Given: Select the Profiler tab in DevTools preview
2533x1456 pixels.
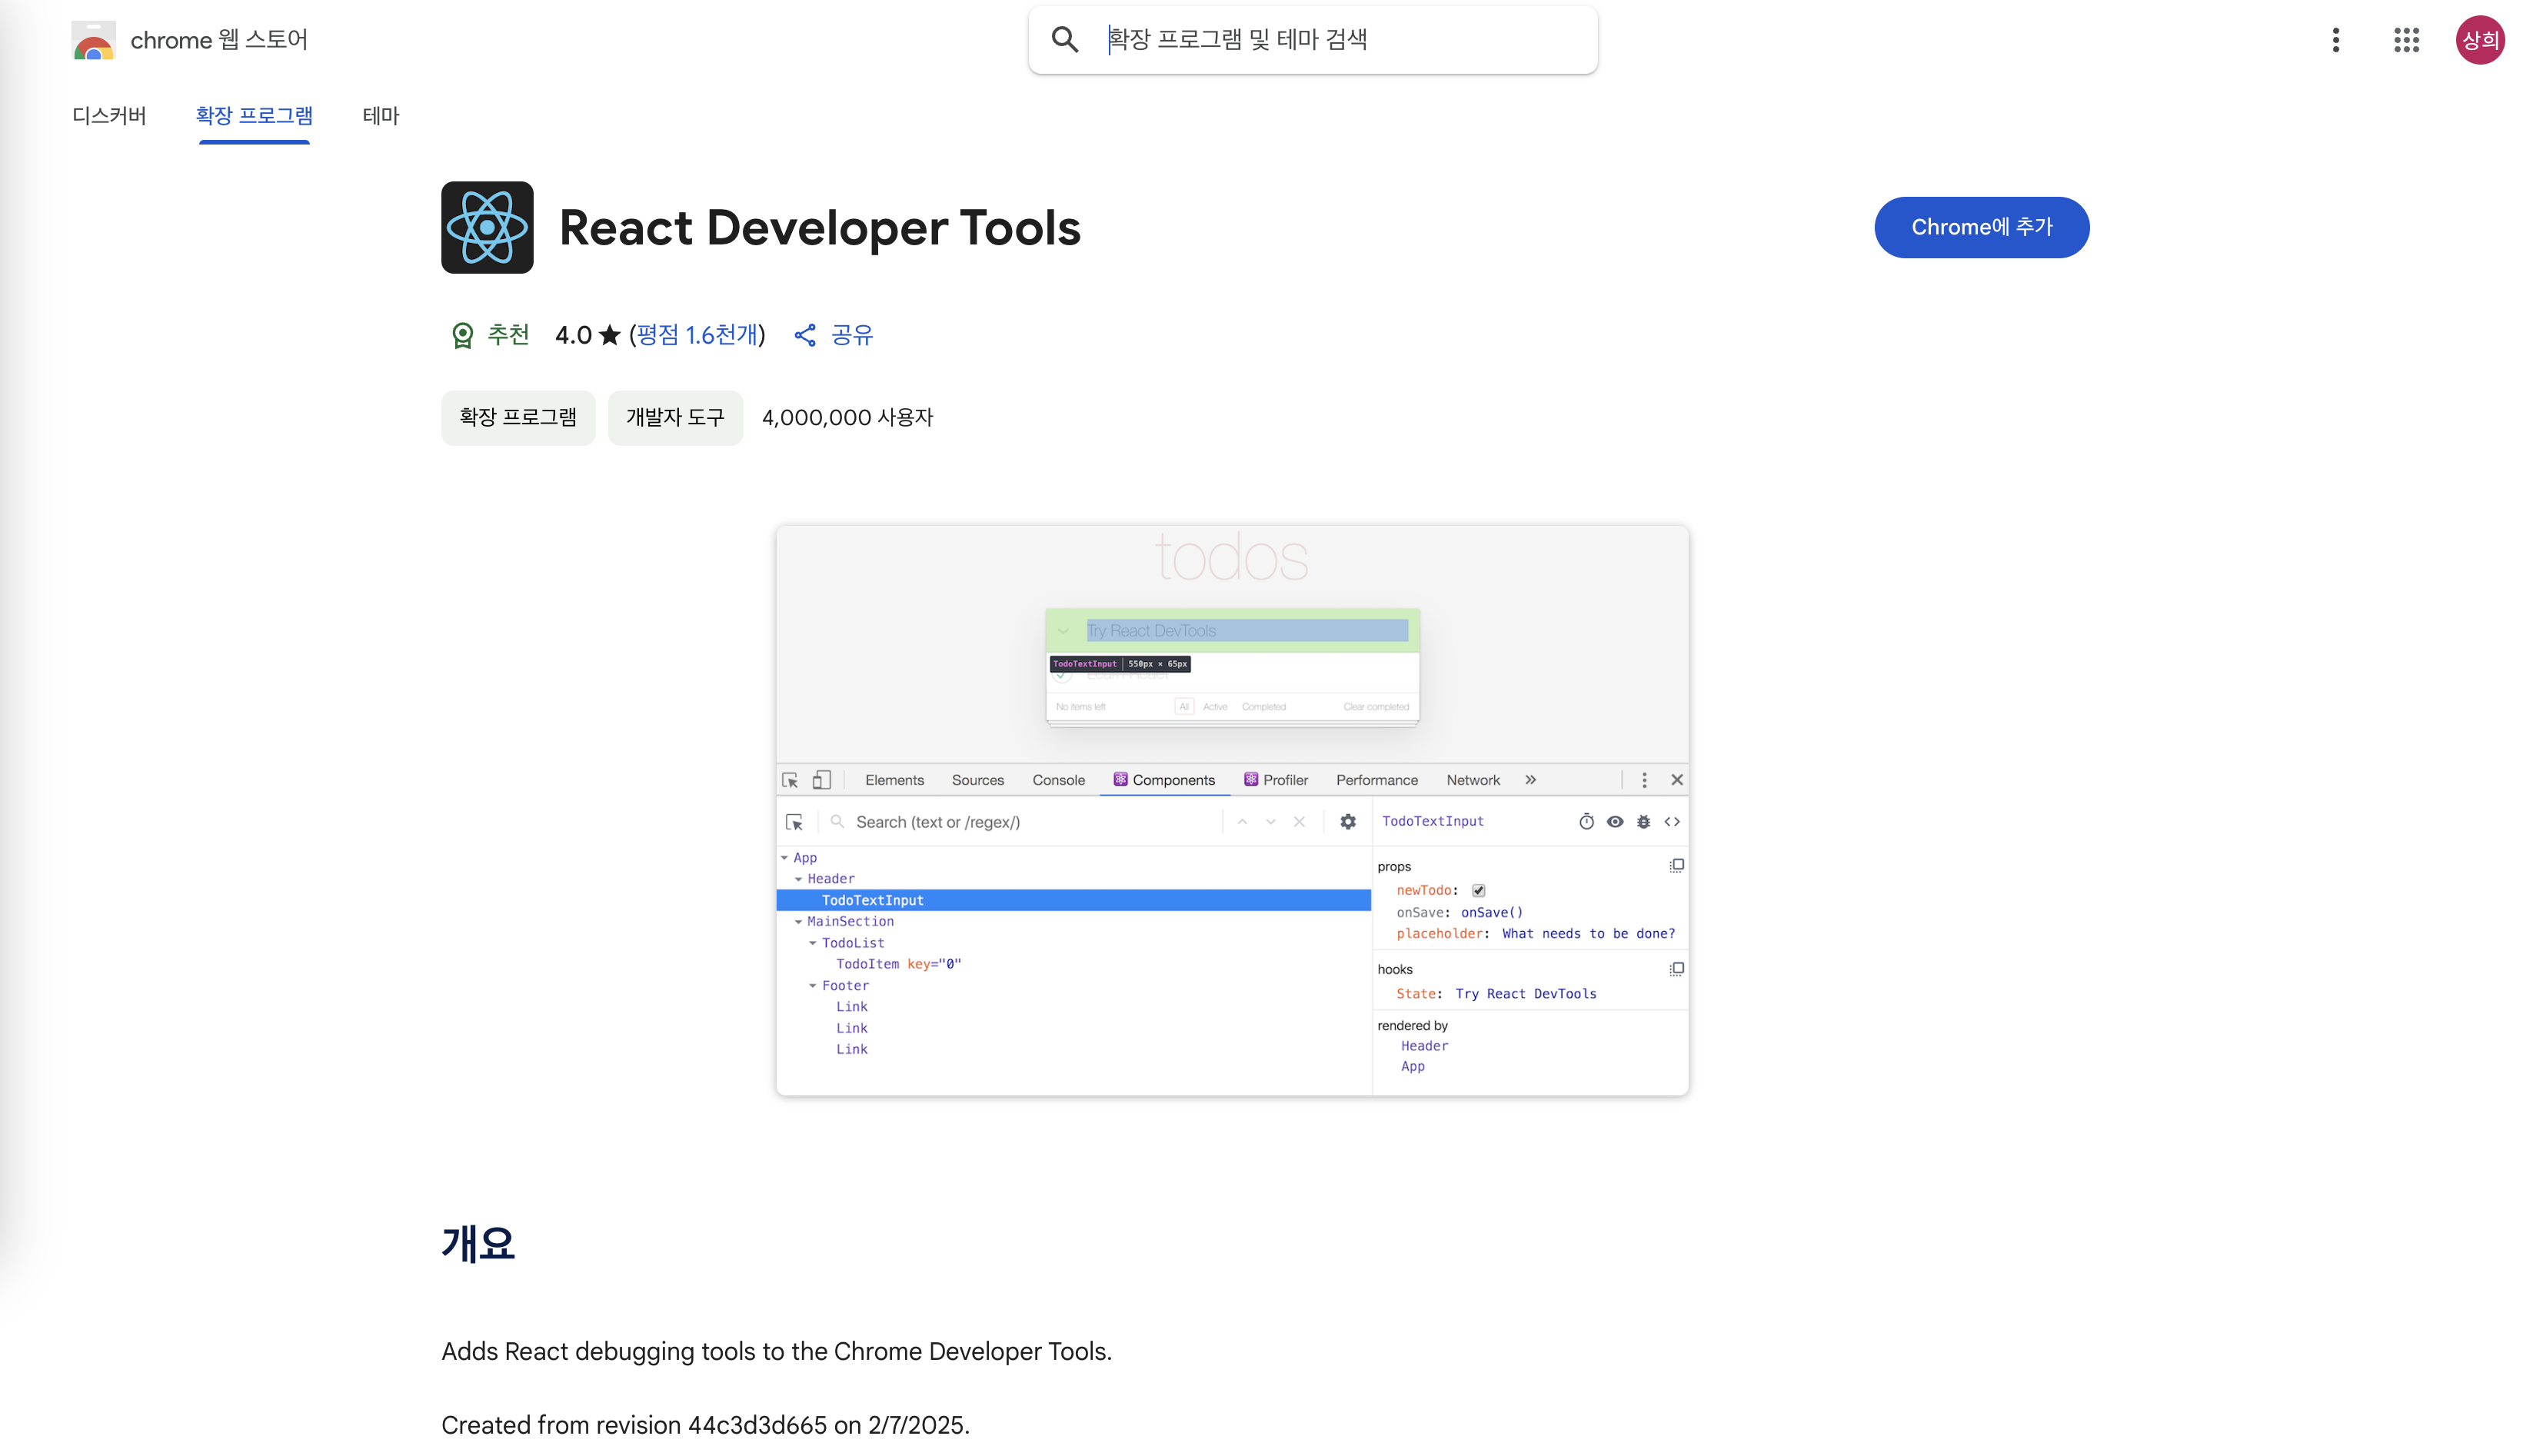Looking at the screenshot, I should 1276,780.
